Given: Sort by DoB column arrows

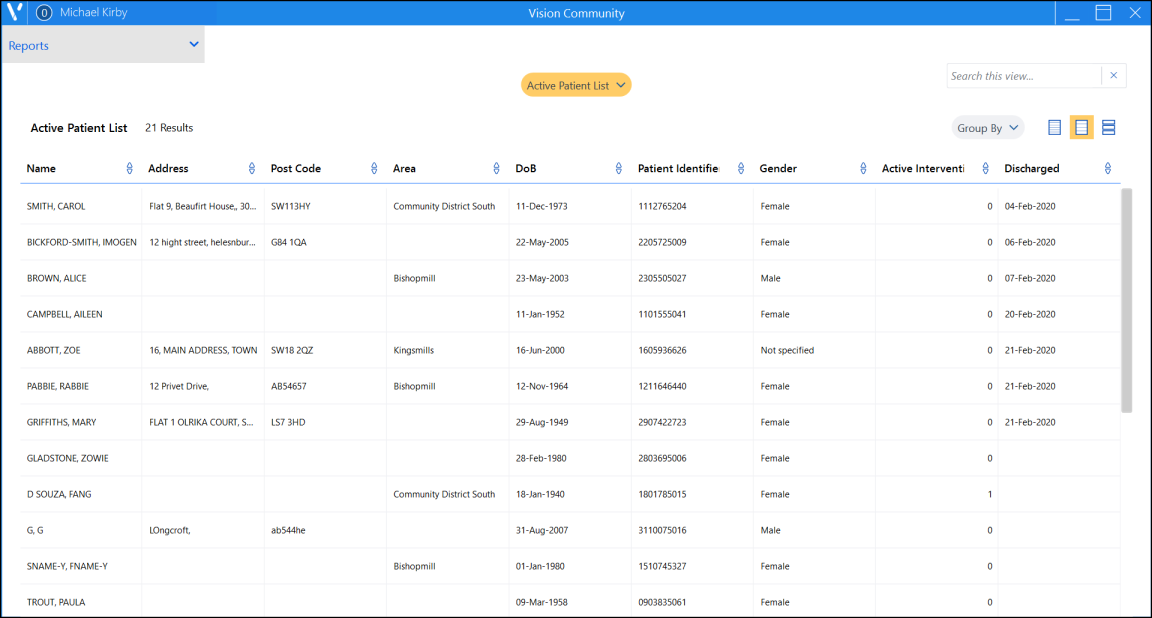Looking at the screenshot, I should [619, 168].
